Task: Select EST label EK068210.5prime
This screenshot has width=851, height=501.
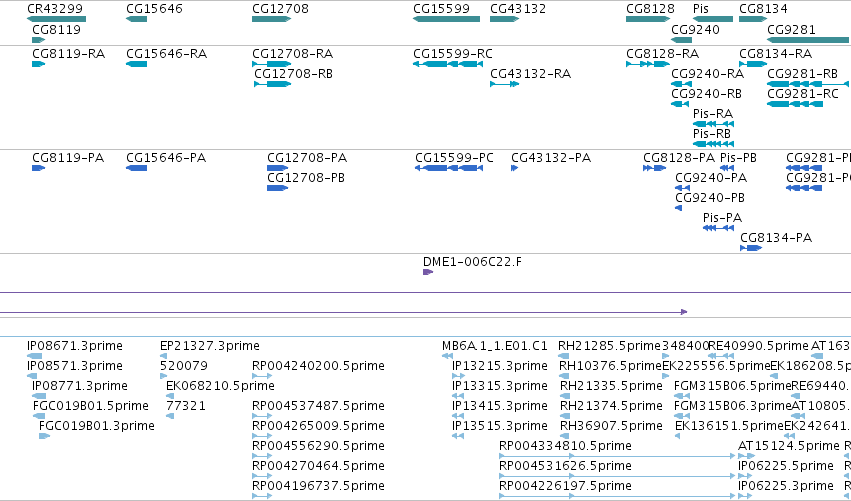Action: pyautogui.click(x=220, y=386)
